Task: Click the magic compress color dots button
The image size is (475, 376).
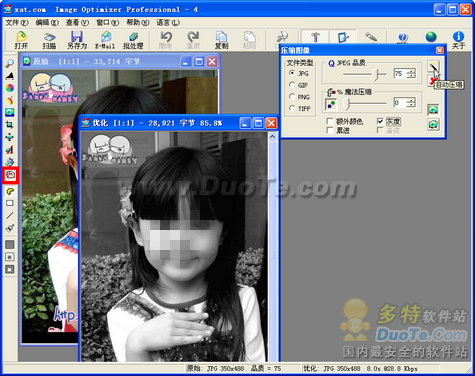Action: (331, 105)
